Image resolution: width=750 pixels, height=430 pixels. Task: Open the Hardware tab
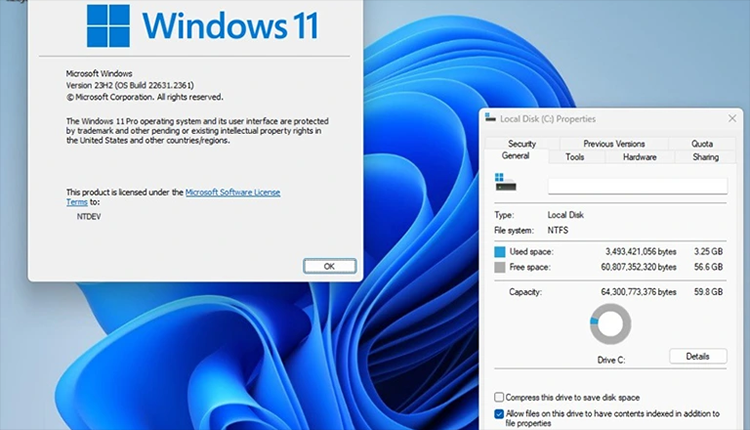(x=639, y=157)
